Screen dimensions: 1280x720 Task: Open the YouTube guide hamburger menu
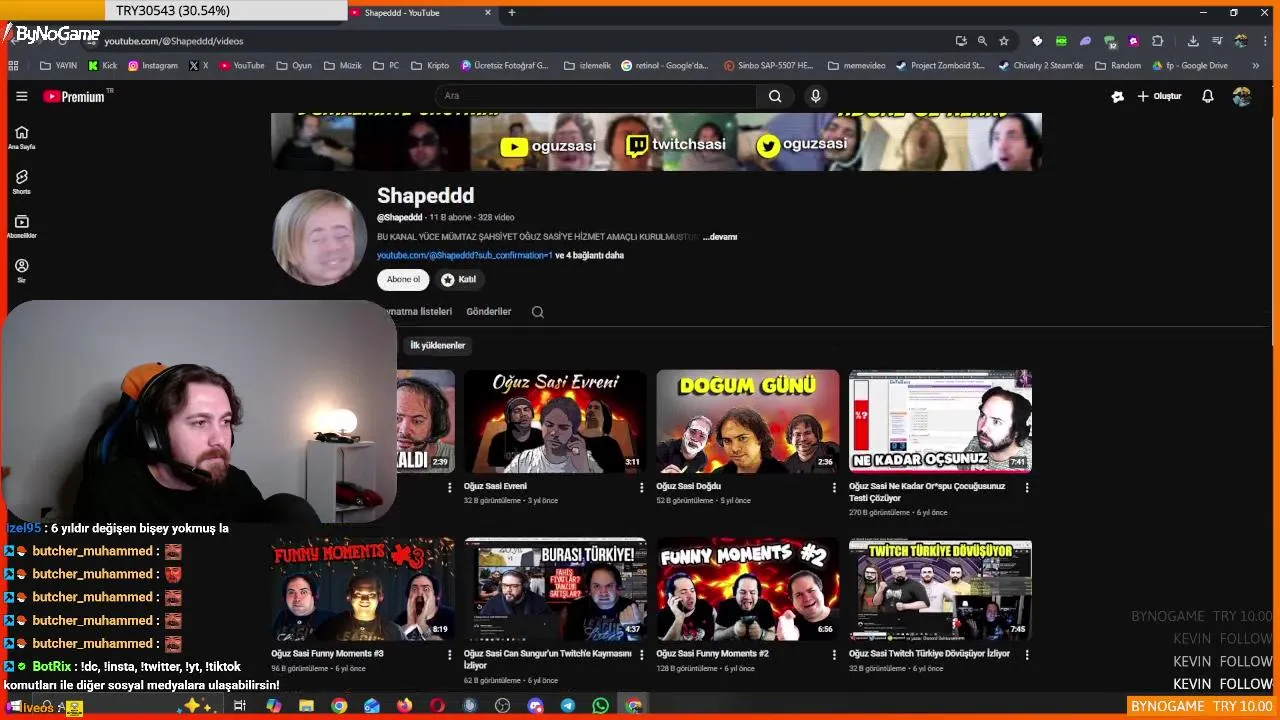[21, 96]
